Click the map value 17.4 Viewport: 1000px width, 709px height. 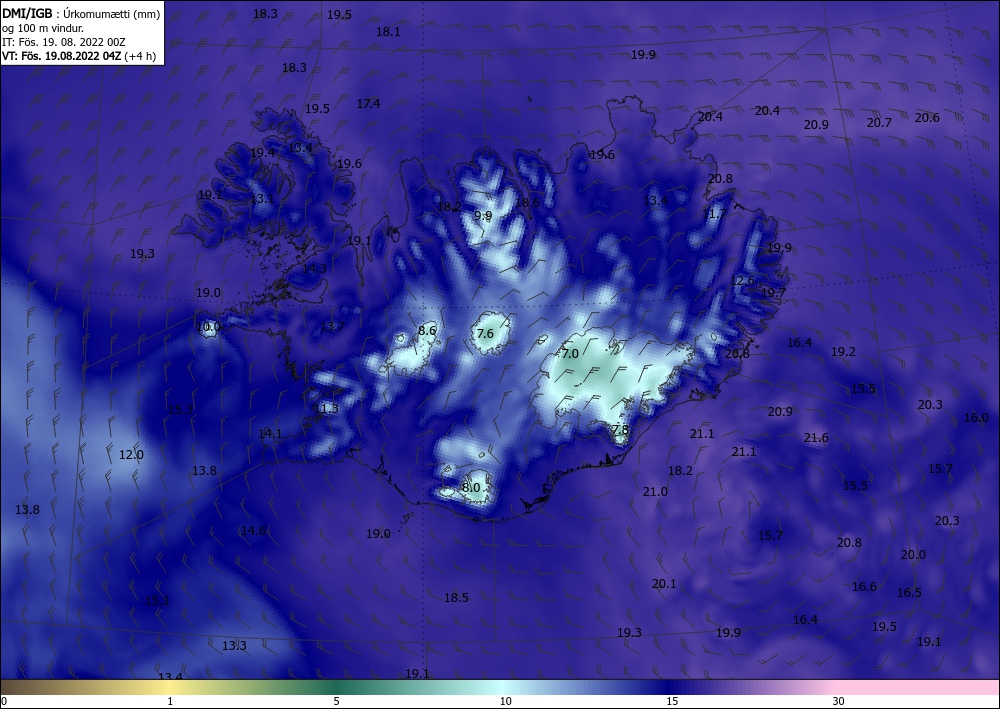368,103
